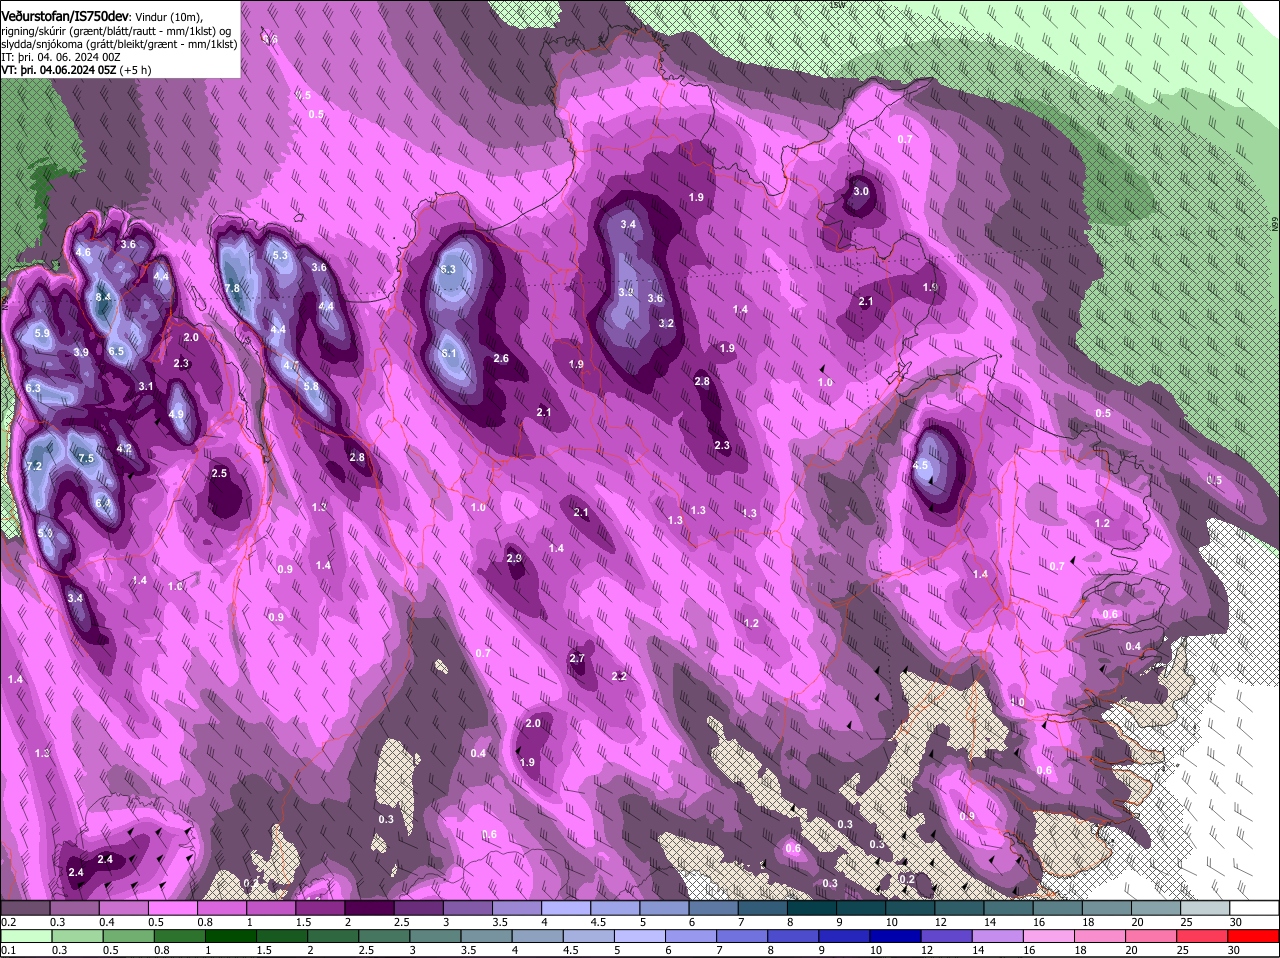Pick lower legend swatch between 10 and 12
1280x958 pixels.
[896, 935]
